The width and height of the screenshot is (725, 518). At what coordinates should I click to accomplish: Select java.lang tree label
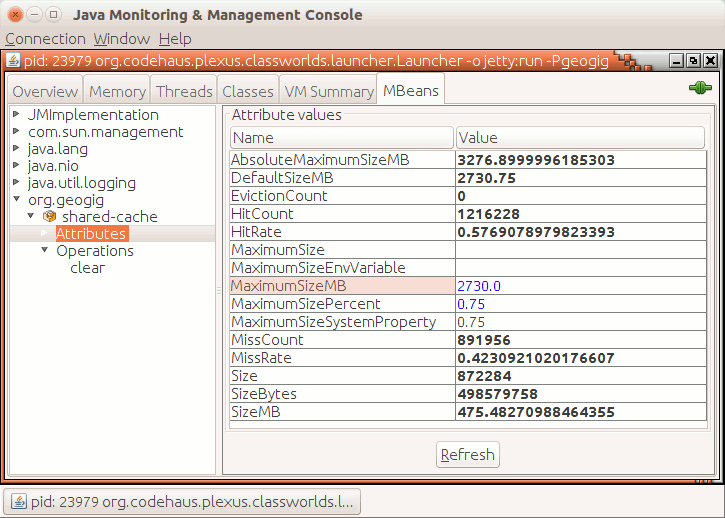[57, 149]
